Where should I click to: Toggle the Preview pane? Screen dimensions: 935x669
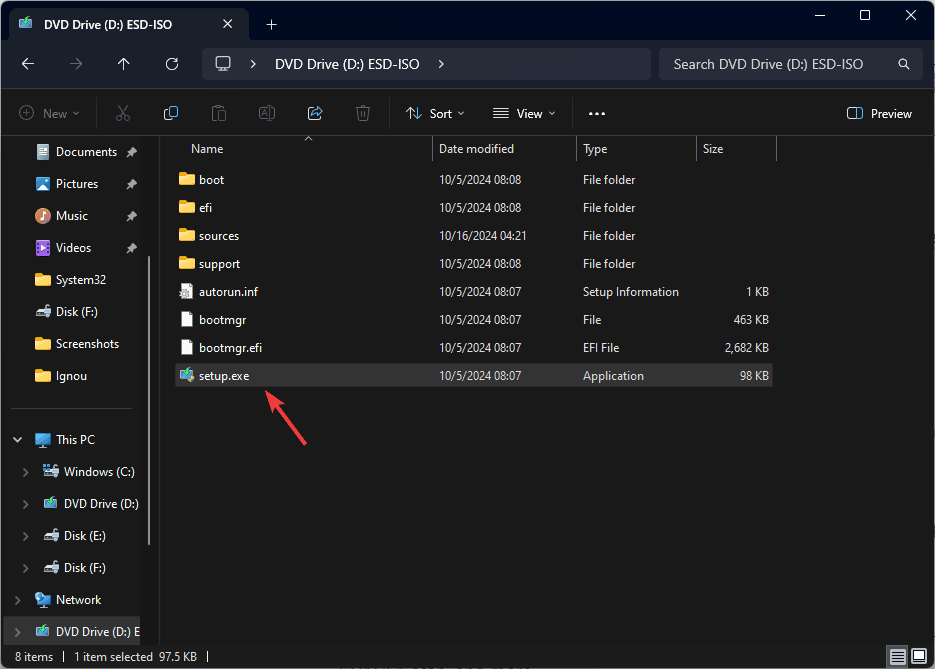tap(879, 114)
